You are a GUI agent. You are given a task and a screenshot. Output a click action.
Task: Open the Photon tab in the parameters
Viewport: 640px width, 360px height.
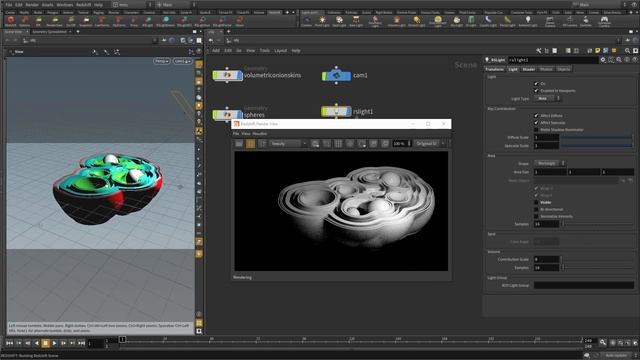coord(546,69)
